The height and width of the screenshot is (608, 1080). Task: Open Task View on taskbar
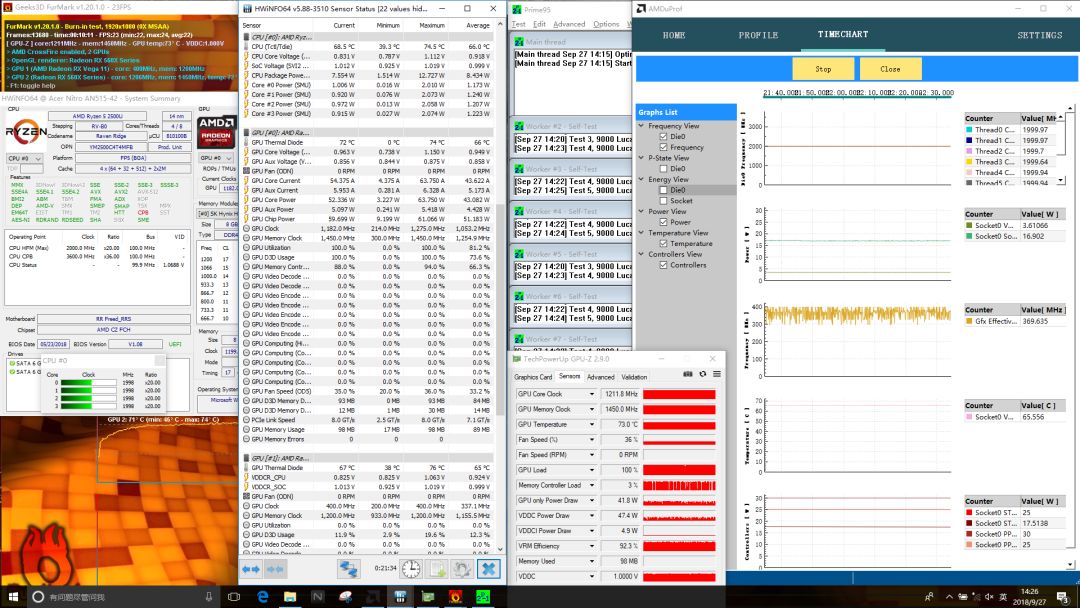pos(233,597)
